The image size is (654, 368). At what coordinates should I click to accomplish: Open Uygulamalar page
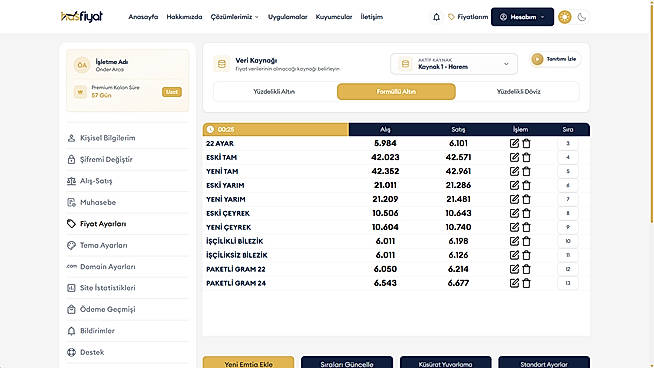(x=287, y=17)
